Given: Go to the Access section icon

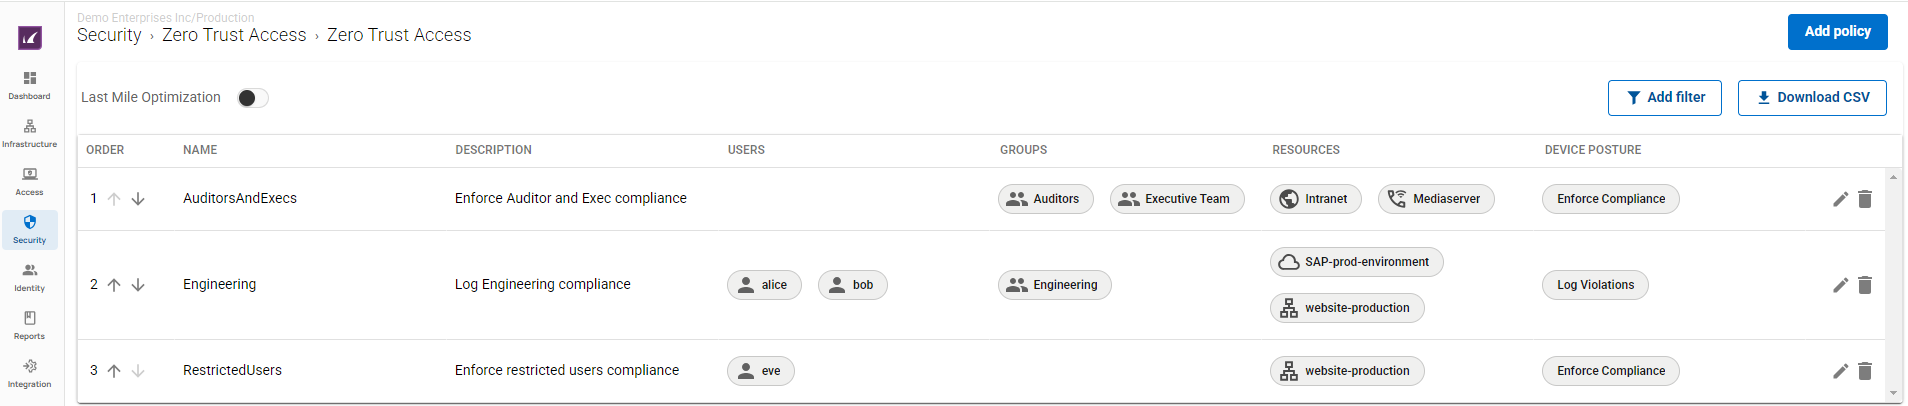Looking at the screenshot, I should point(30,181).
